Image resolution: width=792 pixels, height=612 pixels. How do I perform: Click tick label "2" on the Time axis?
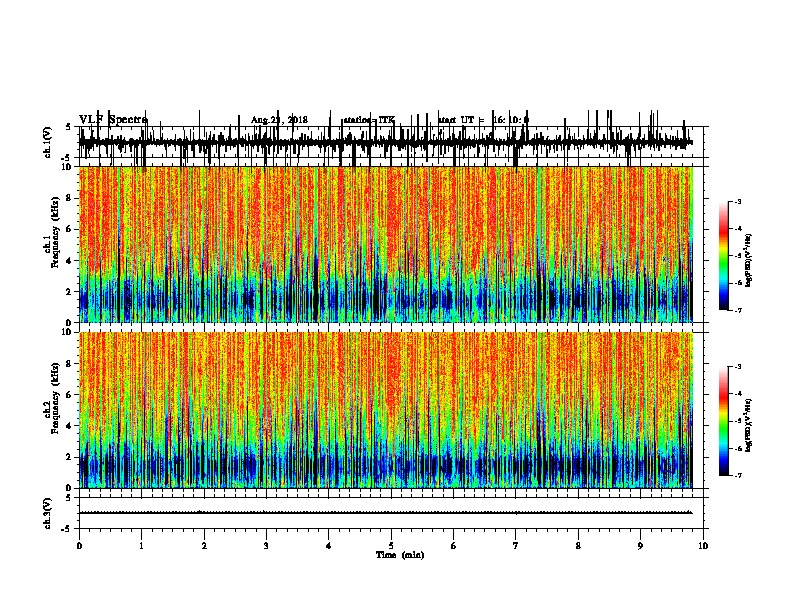click(x=204, y=546)
